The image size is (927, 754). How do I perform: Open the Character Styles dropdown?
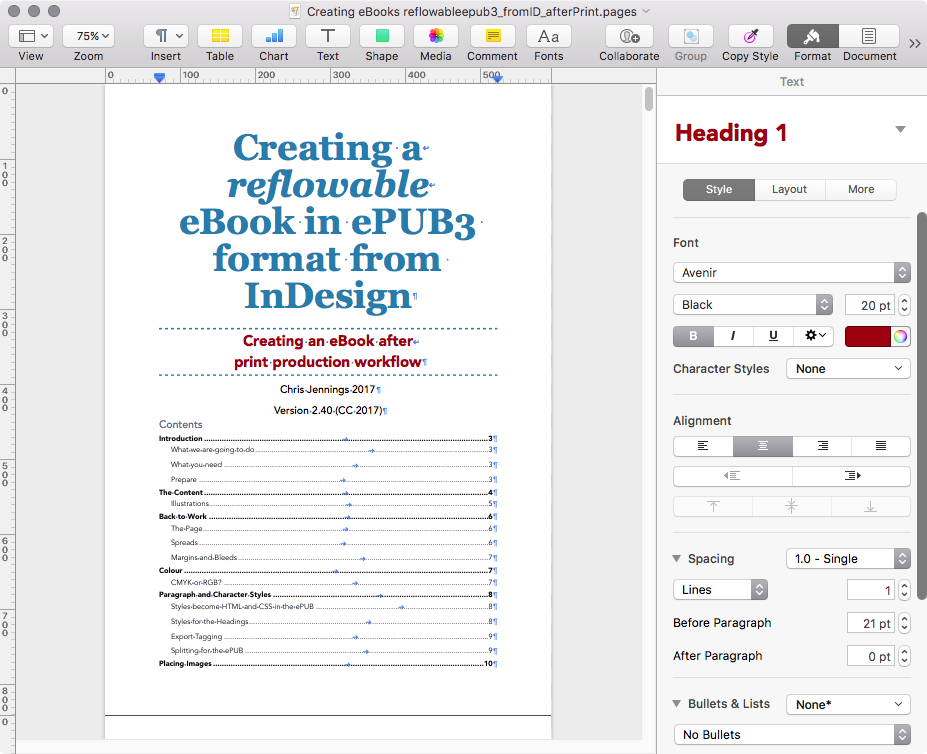point(848,368)
